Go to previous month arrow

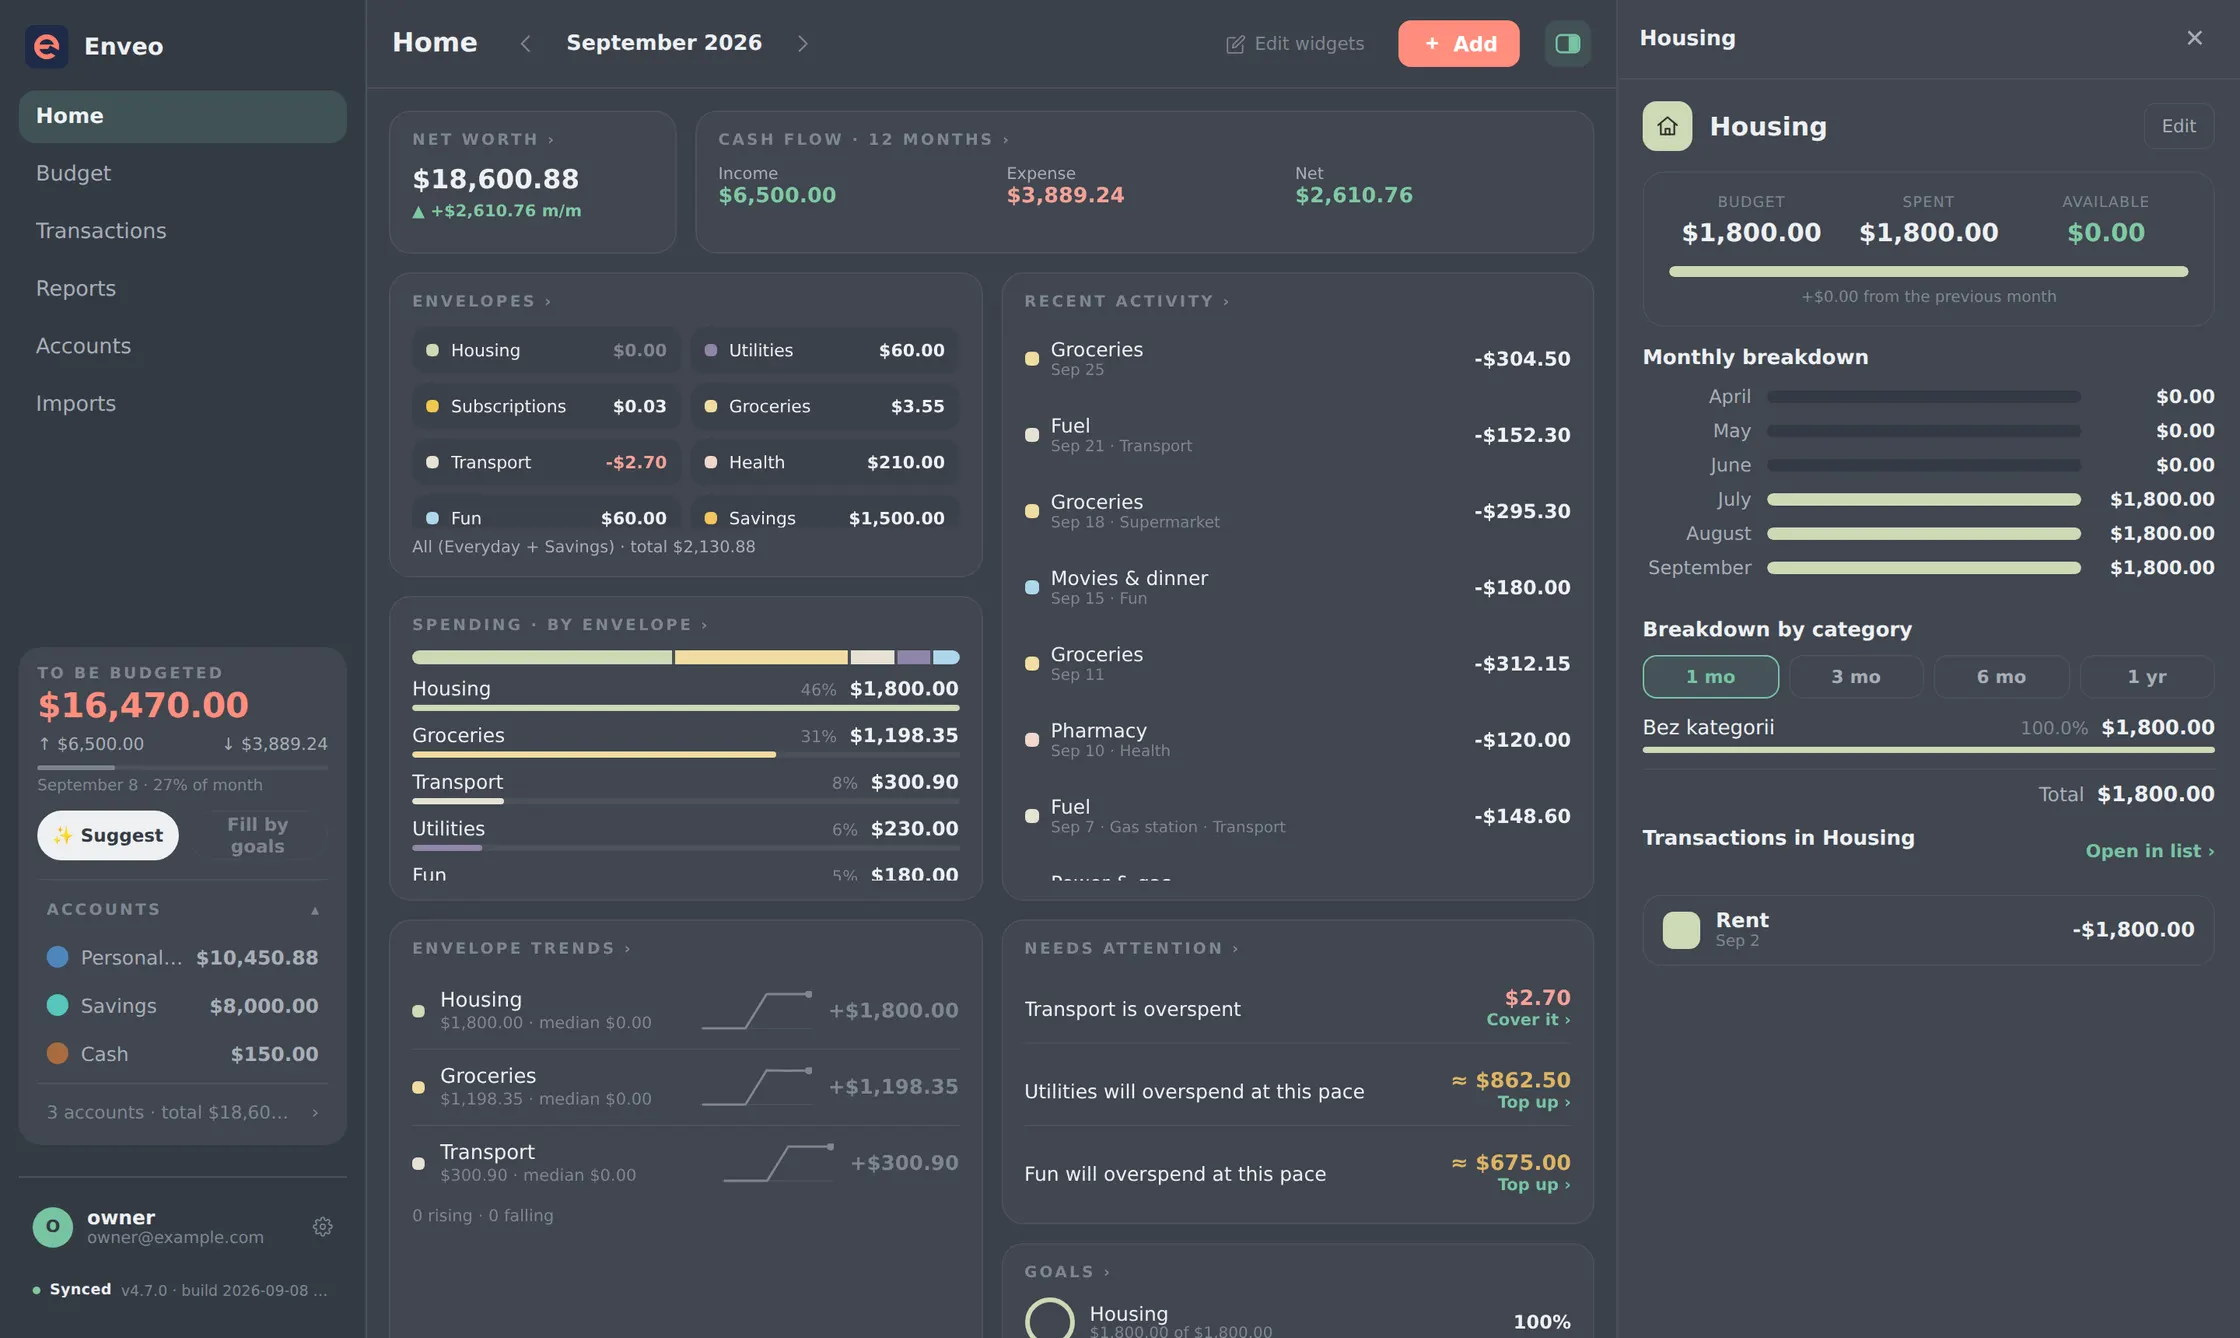(x=526, y=43)
